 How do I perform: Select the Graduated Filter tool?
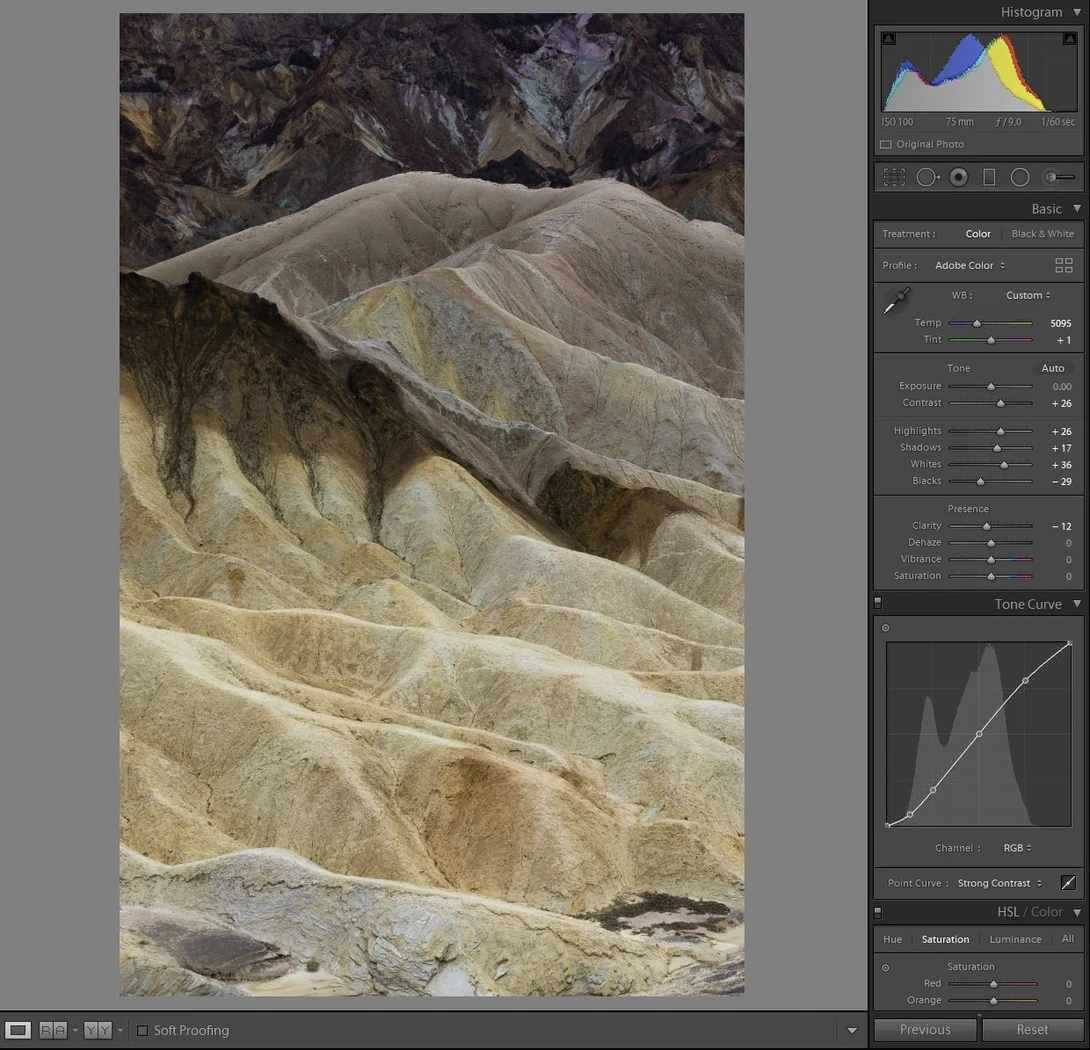[989, 177]
